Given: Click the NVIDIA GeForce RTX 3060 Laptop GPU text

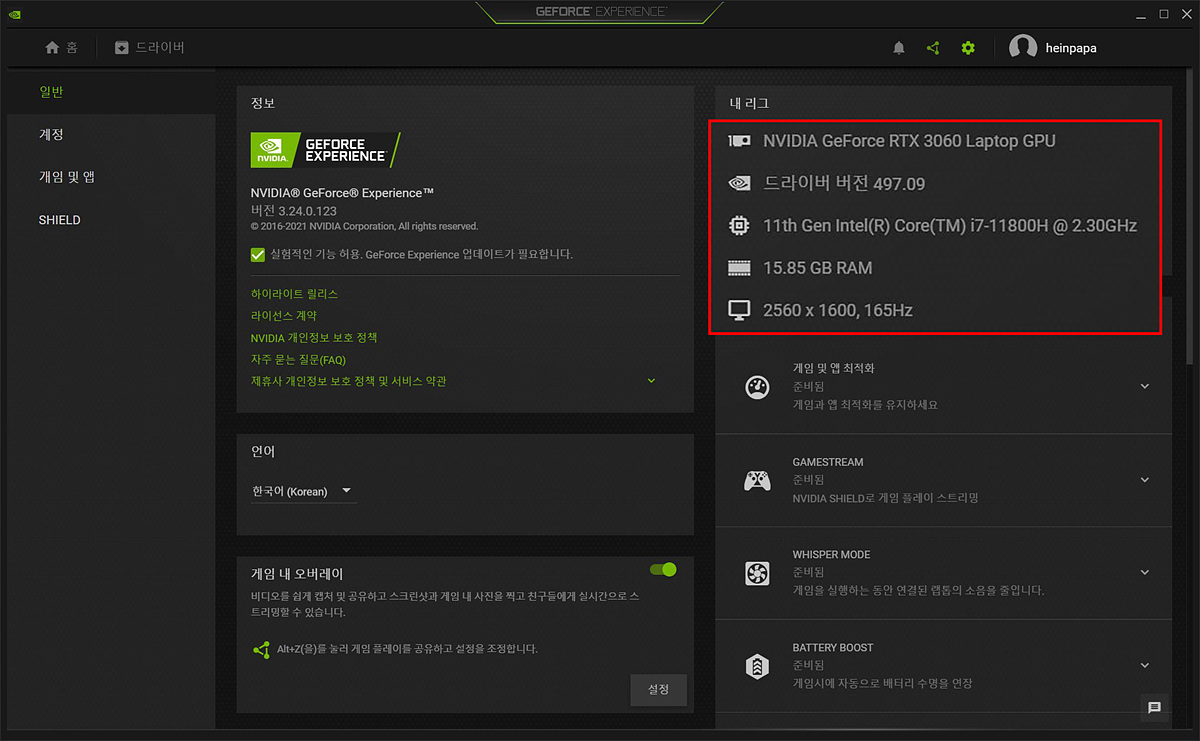Looking at the screenshot, I should click(x=909, y=141).
